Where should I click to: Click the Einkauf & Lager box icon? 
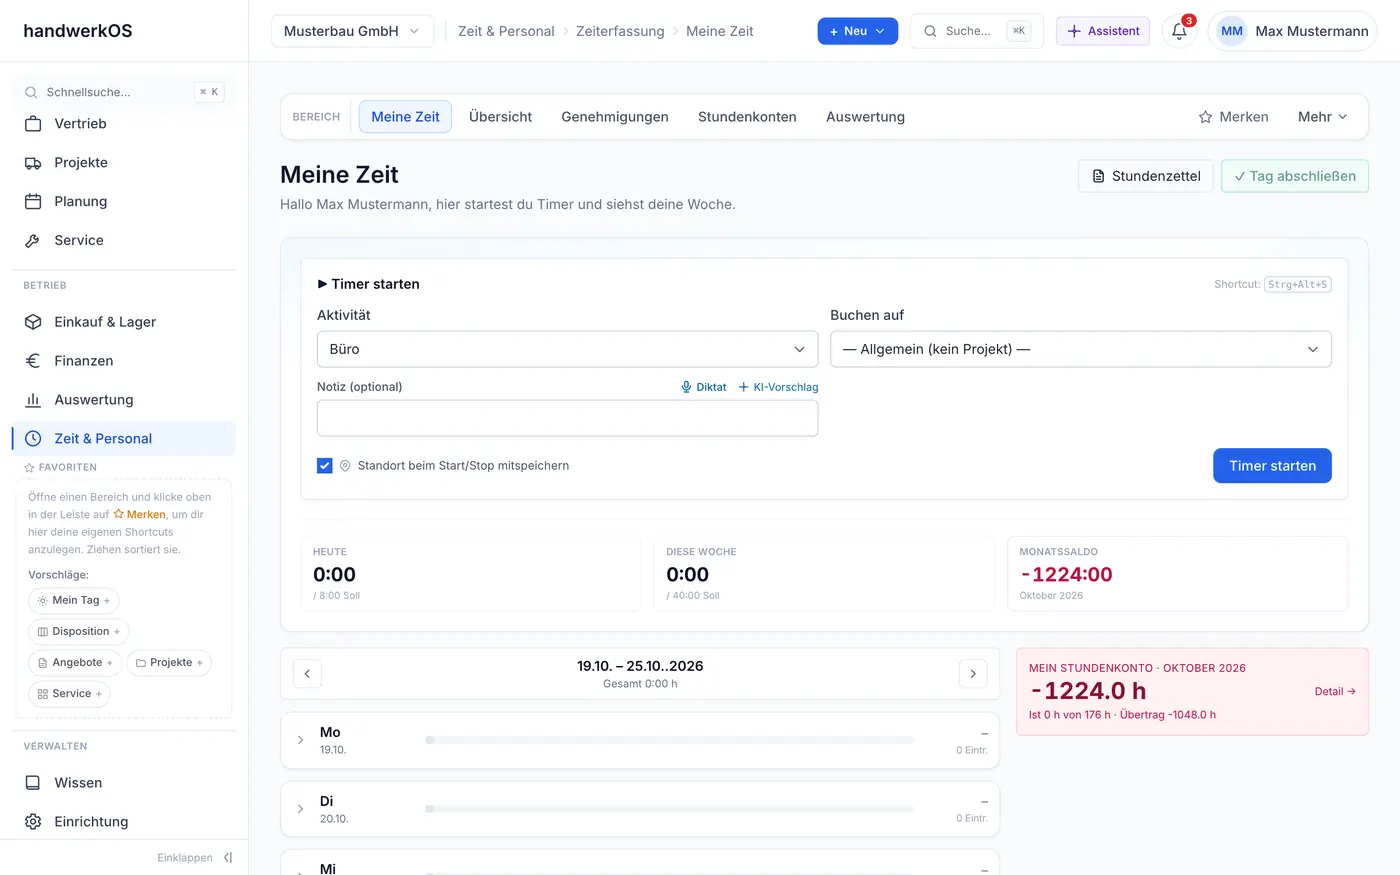pos(33,322)
